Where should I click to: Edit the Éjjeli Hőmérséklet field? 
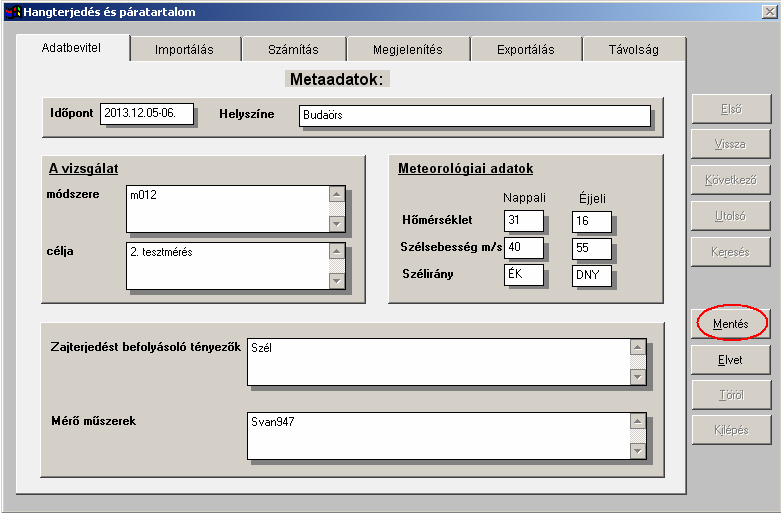pos(592,222)
